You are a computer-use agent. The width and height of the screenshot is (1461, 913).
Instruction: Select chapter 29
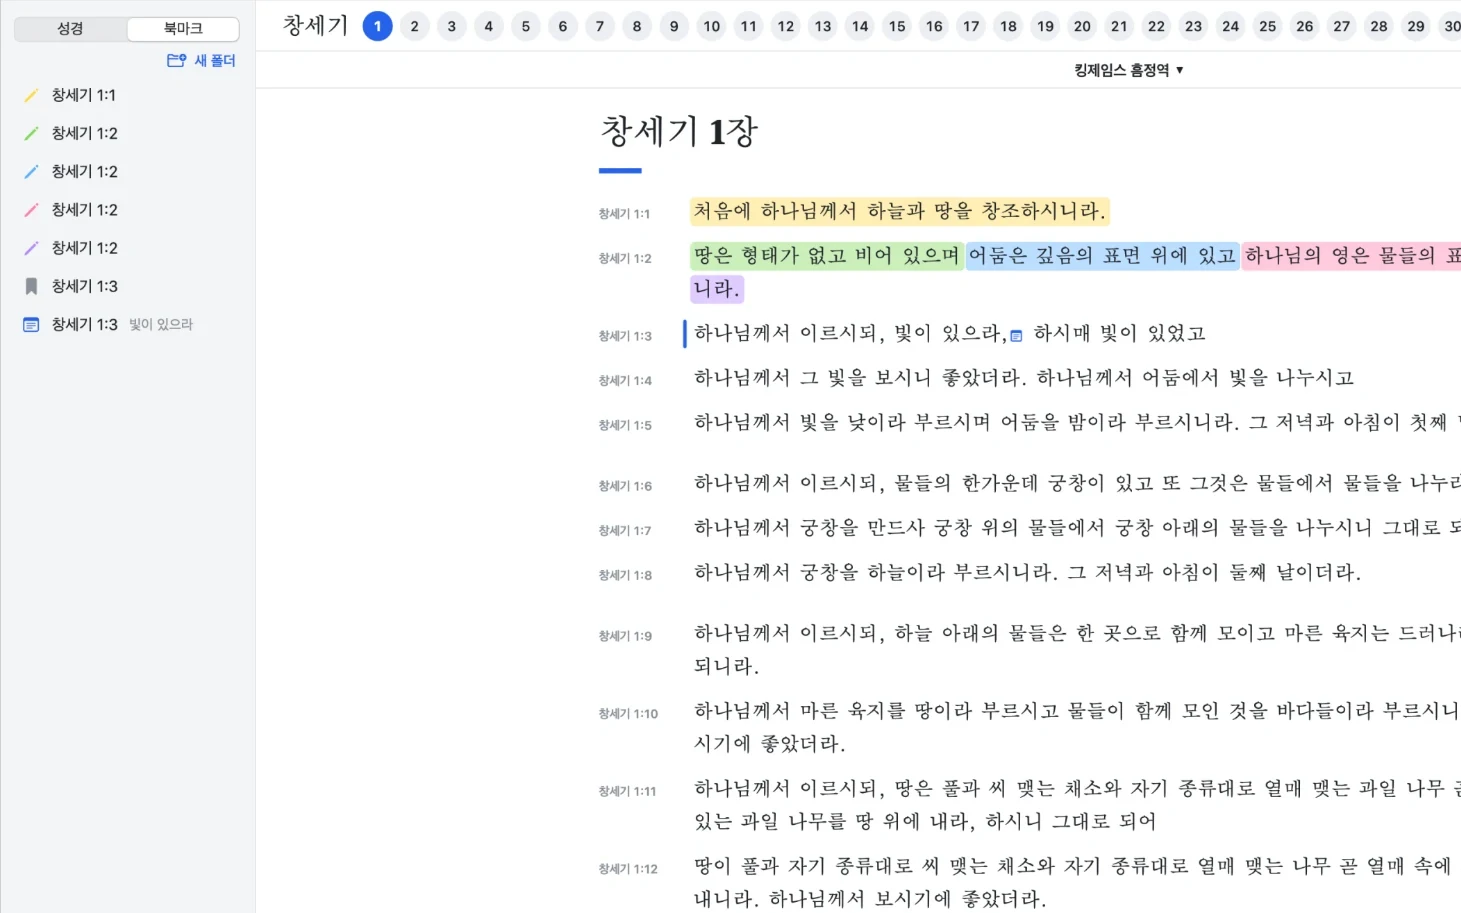(1416, 26)
